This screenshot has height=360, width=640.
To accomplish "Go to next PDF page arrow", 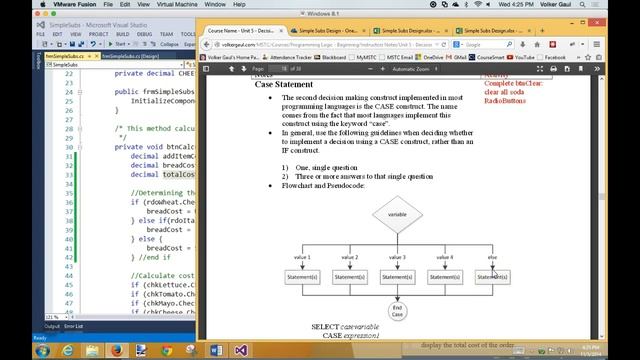I will tap(244, 69).
